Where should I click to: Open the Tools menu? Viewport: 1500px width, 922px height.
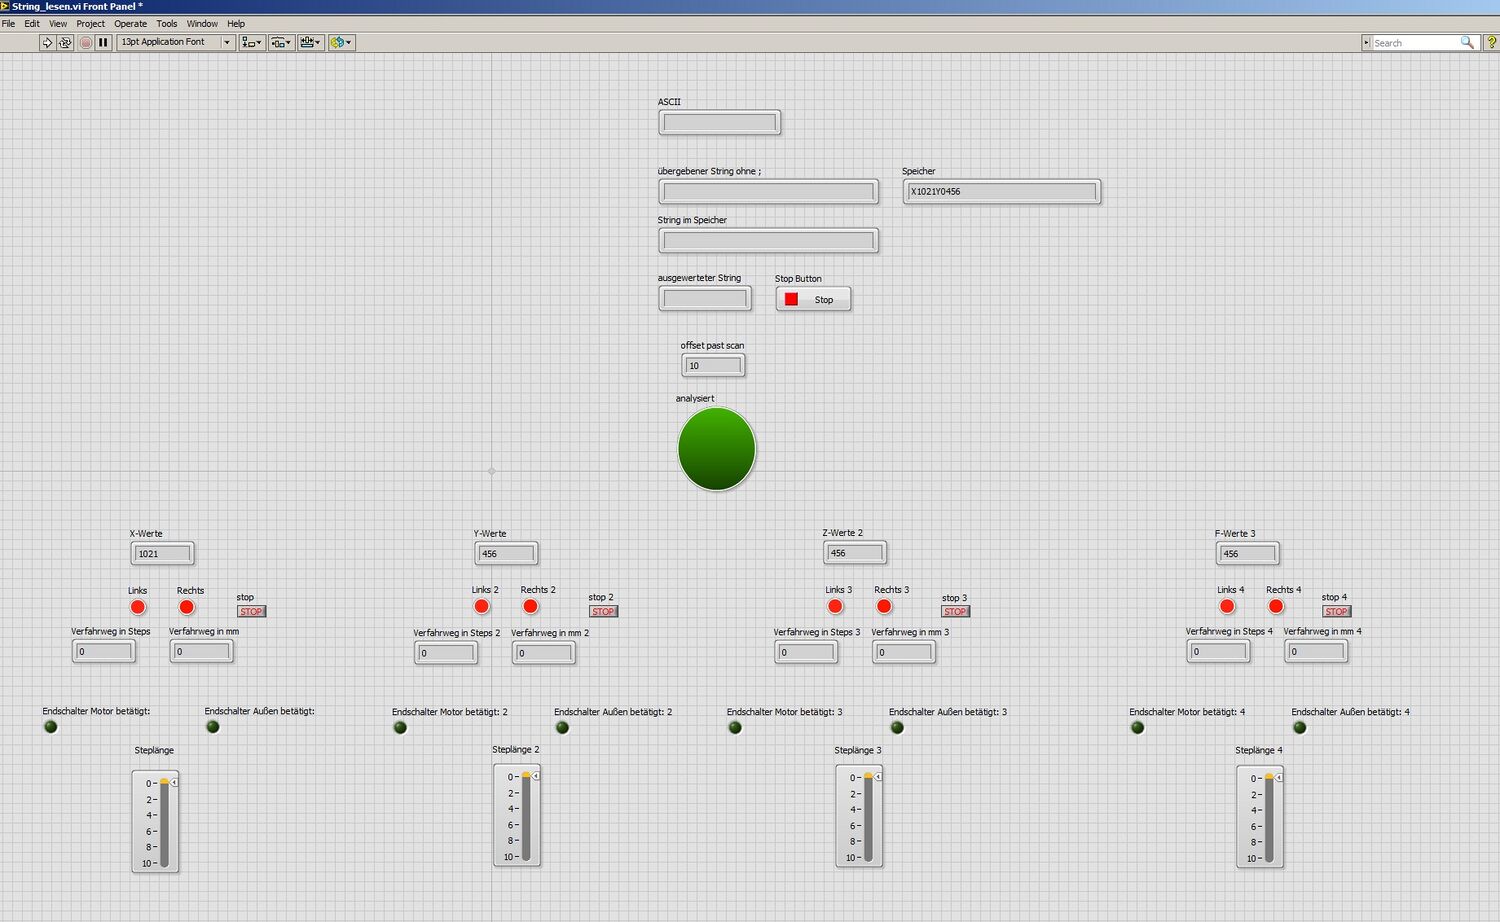(167, 23)
